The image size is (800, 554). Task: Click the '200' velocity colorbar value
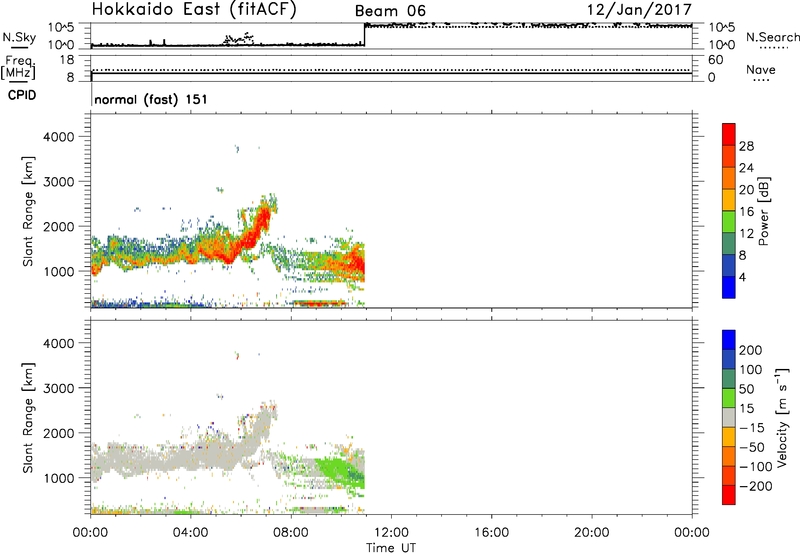(751, 350)
